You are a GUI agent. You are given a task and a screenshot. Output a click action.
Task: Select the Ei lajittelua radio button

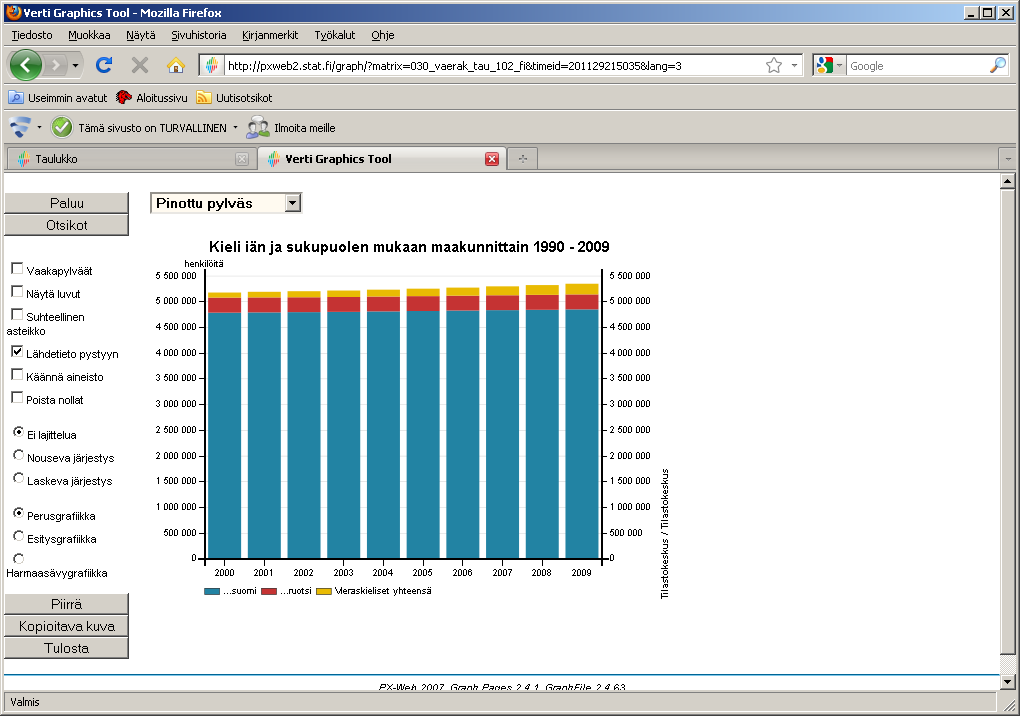[19, 432]
